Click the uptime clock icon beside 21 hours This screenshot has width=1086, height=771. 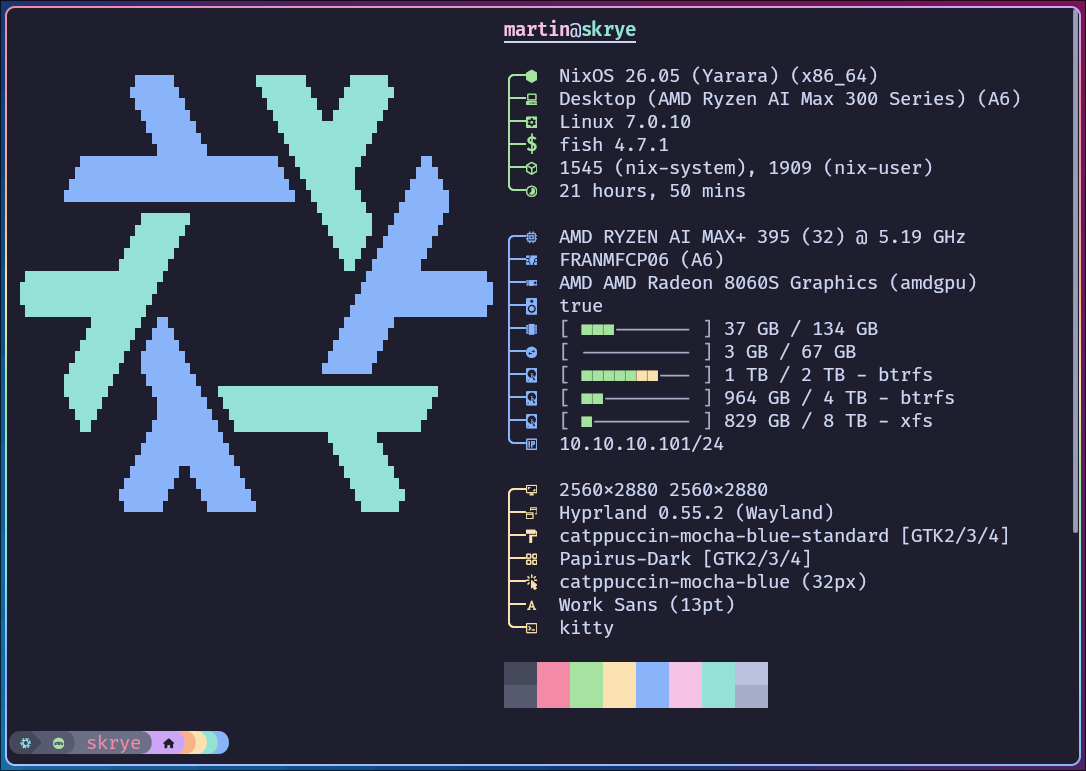coord(531,191)
